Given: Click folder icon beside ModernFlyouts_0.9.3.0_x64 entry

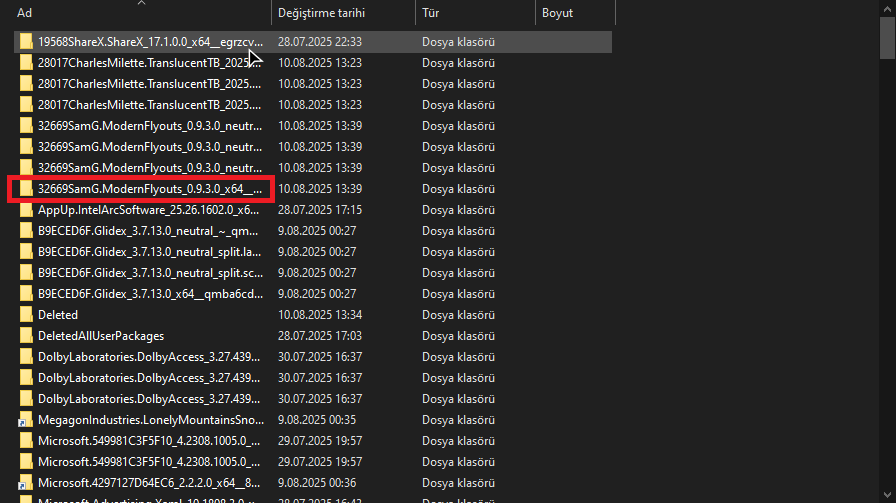Looking at the screenshot, I should point(26,189).
